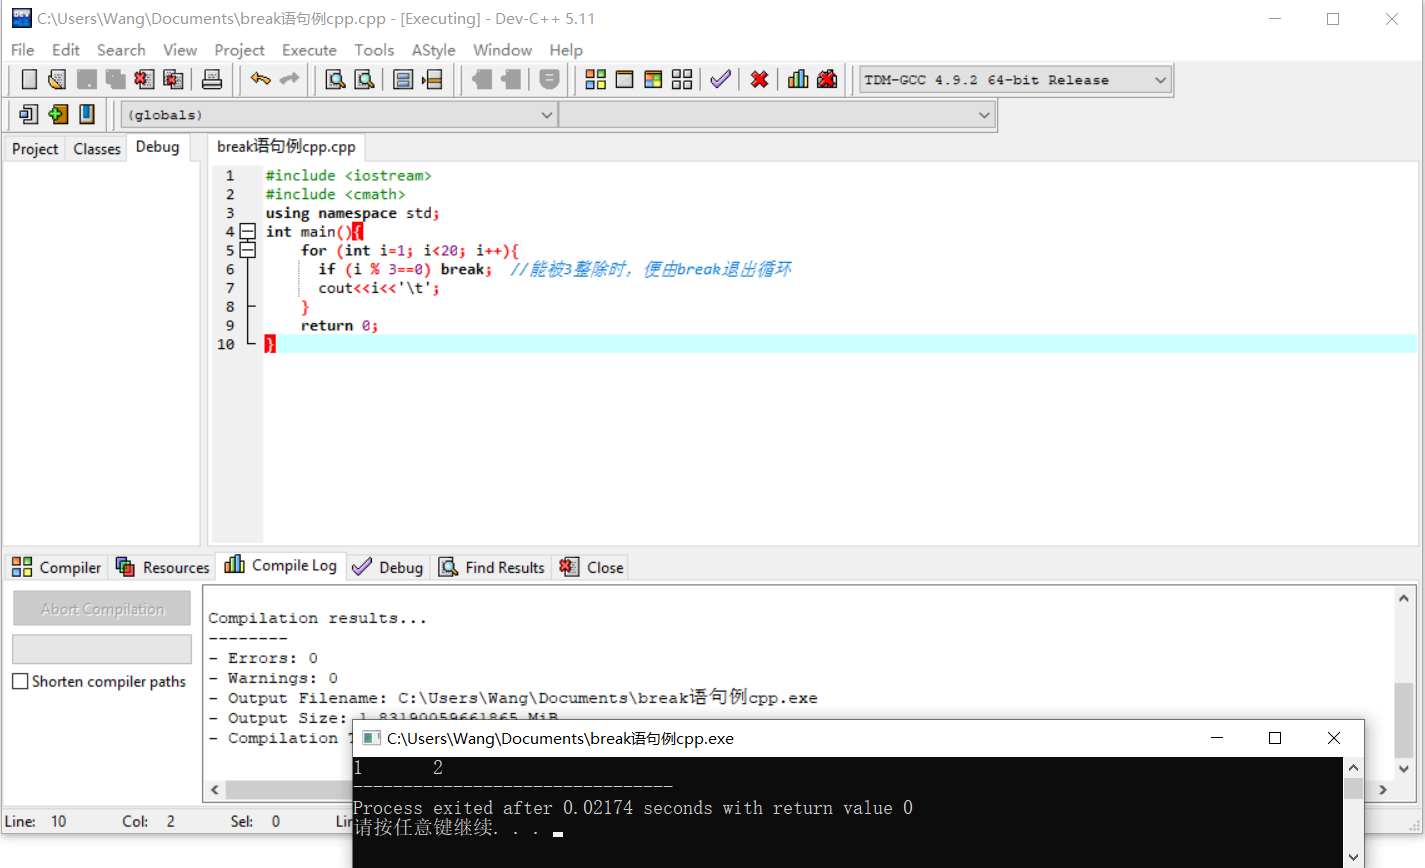The image size is (1425, 868).
Task: Maximize the break语句例cpp.exe console window
Action: 1275,738
